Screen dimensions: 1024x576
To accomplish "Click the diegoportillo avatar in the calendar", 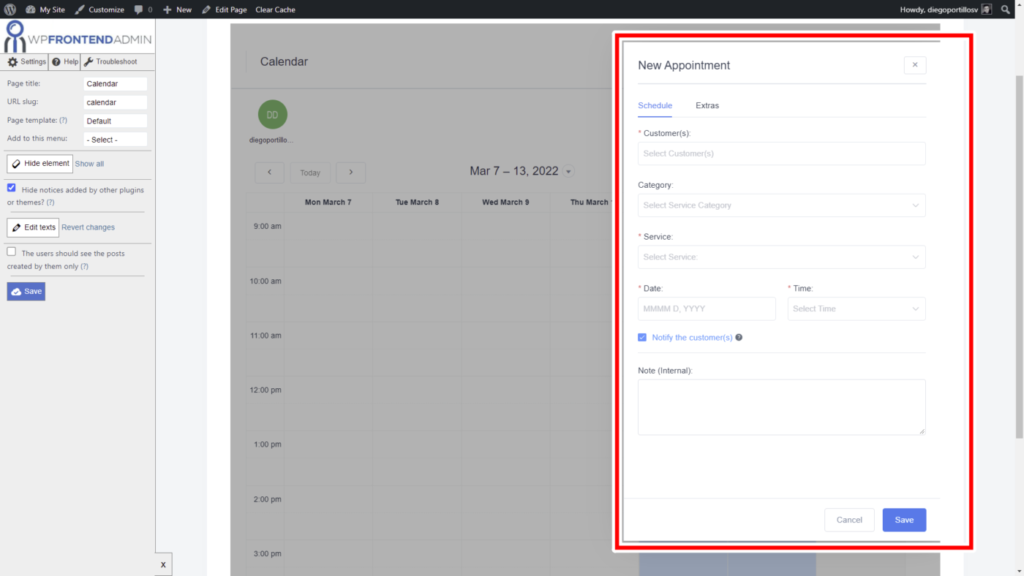I will pyautogui.click(x=272, y=115).
